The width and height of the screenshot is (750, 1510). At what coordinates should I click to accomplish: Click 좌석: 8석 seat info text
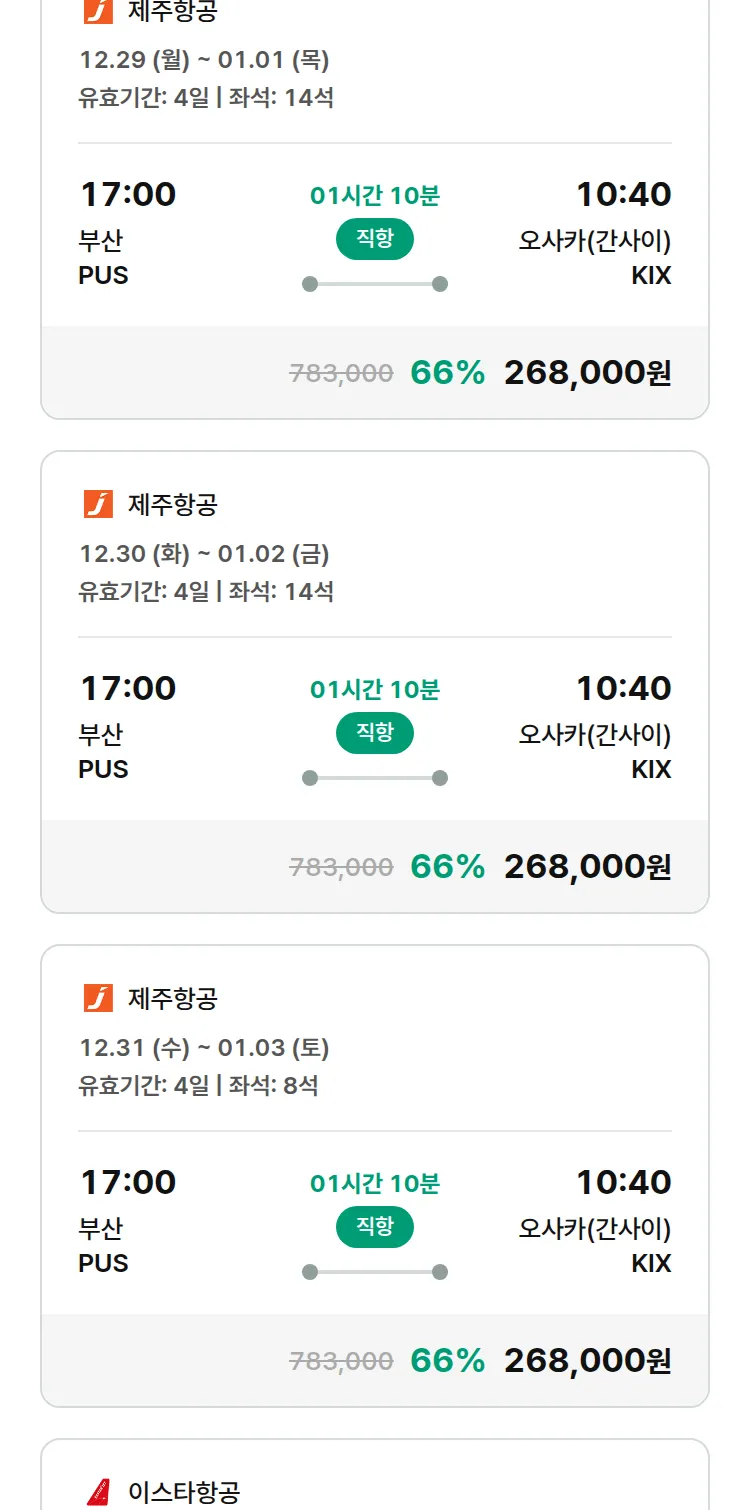273,1085
